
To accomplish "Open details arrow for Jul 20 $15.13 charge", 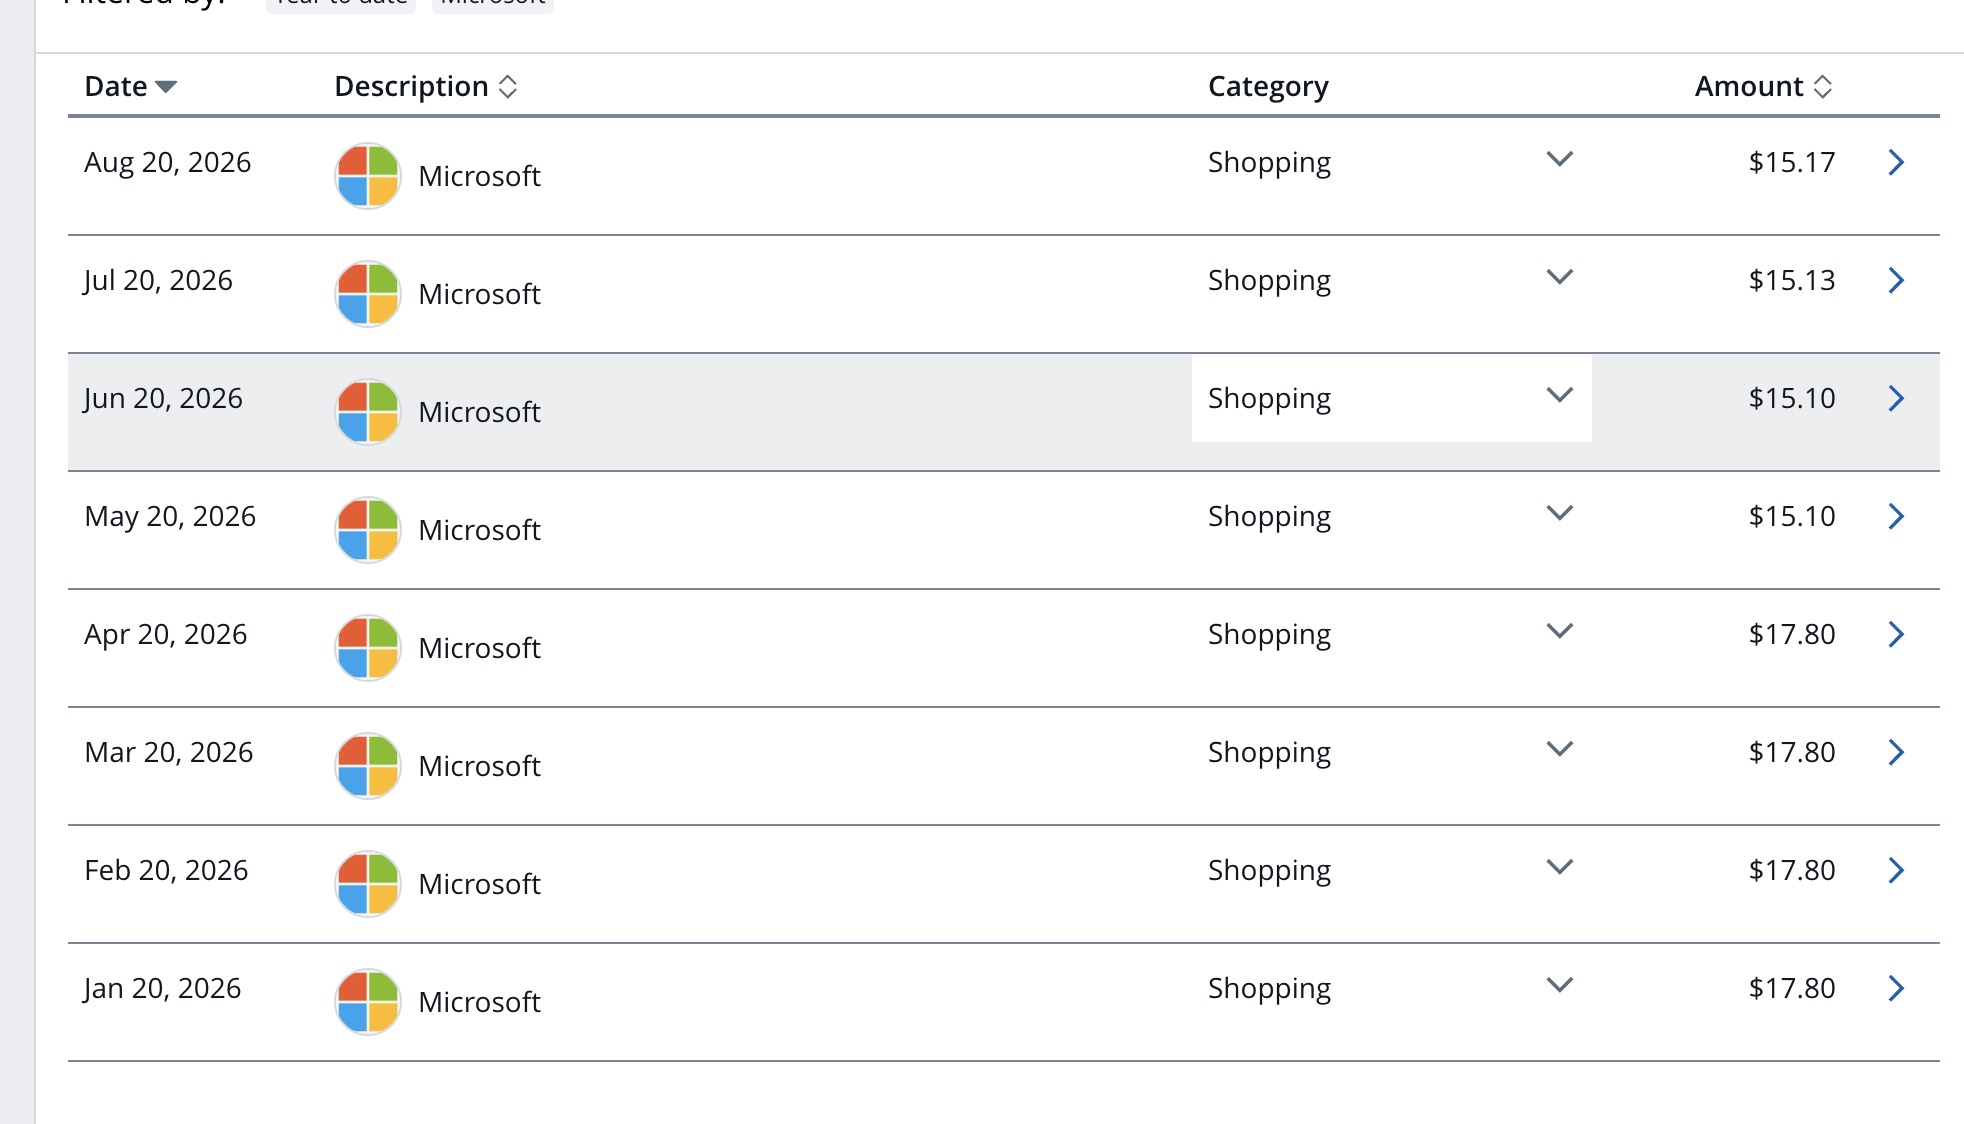I will [x=1896, y=280].
